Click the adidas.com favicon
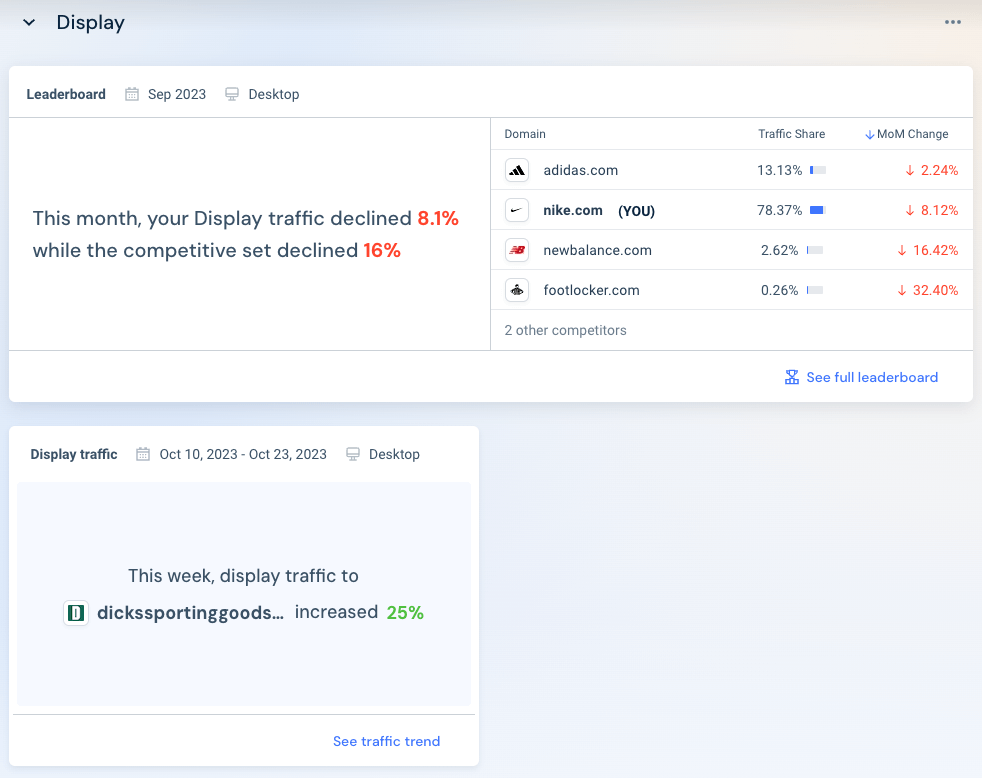982x778 pixels. click(x=517, y=170)
